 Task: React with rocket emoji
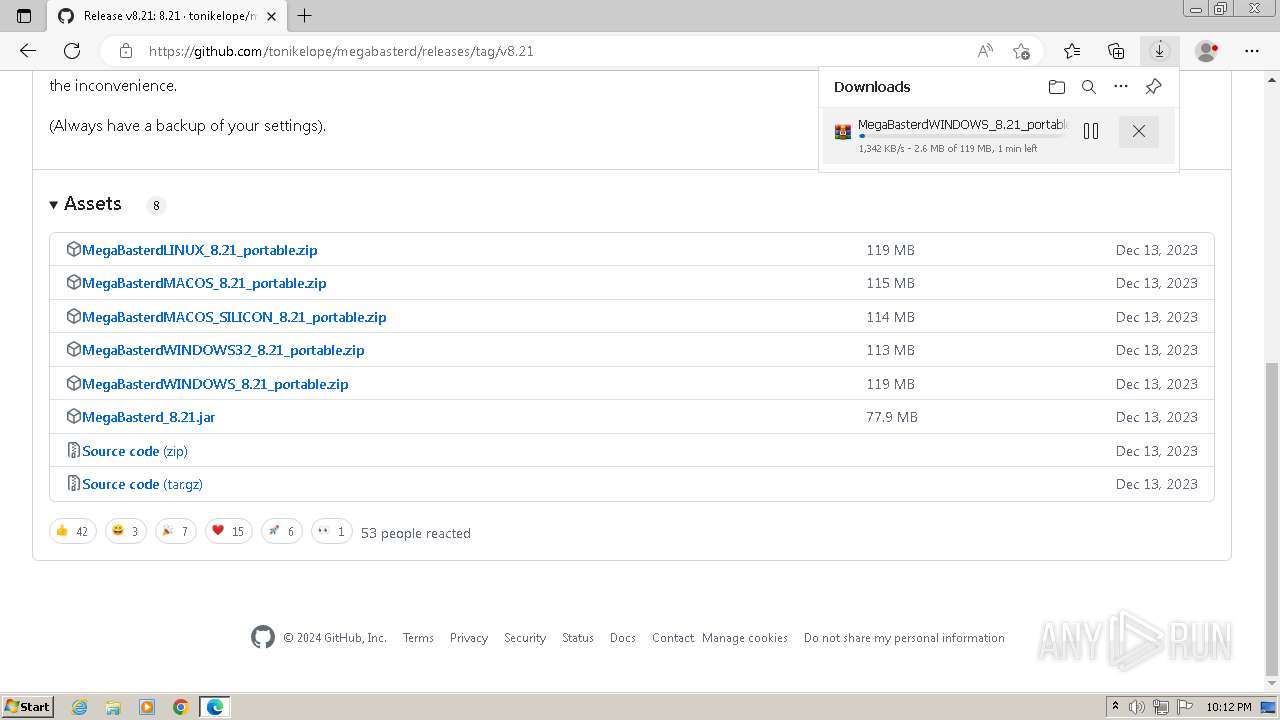(281, 531)
